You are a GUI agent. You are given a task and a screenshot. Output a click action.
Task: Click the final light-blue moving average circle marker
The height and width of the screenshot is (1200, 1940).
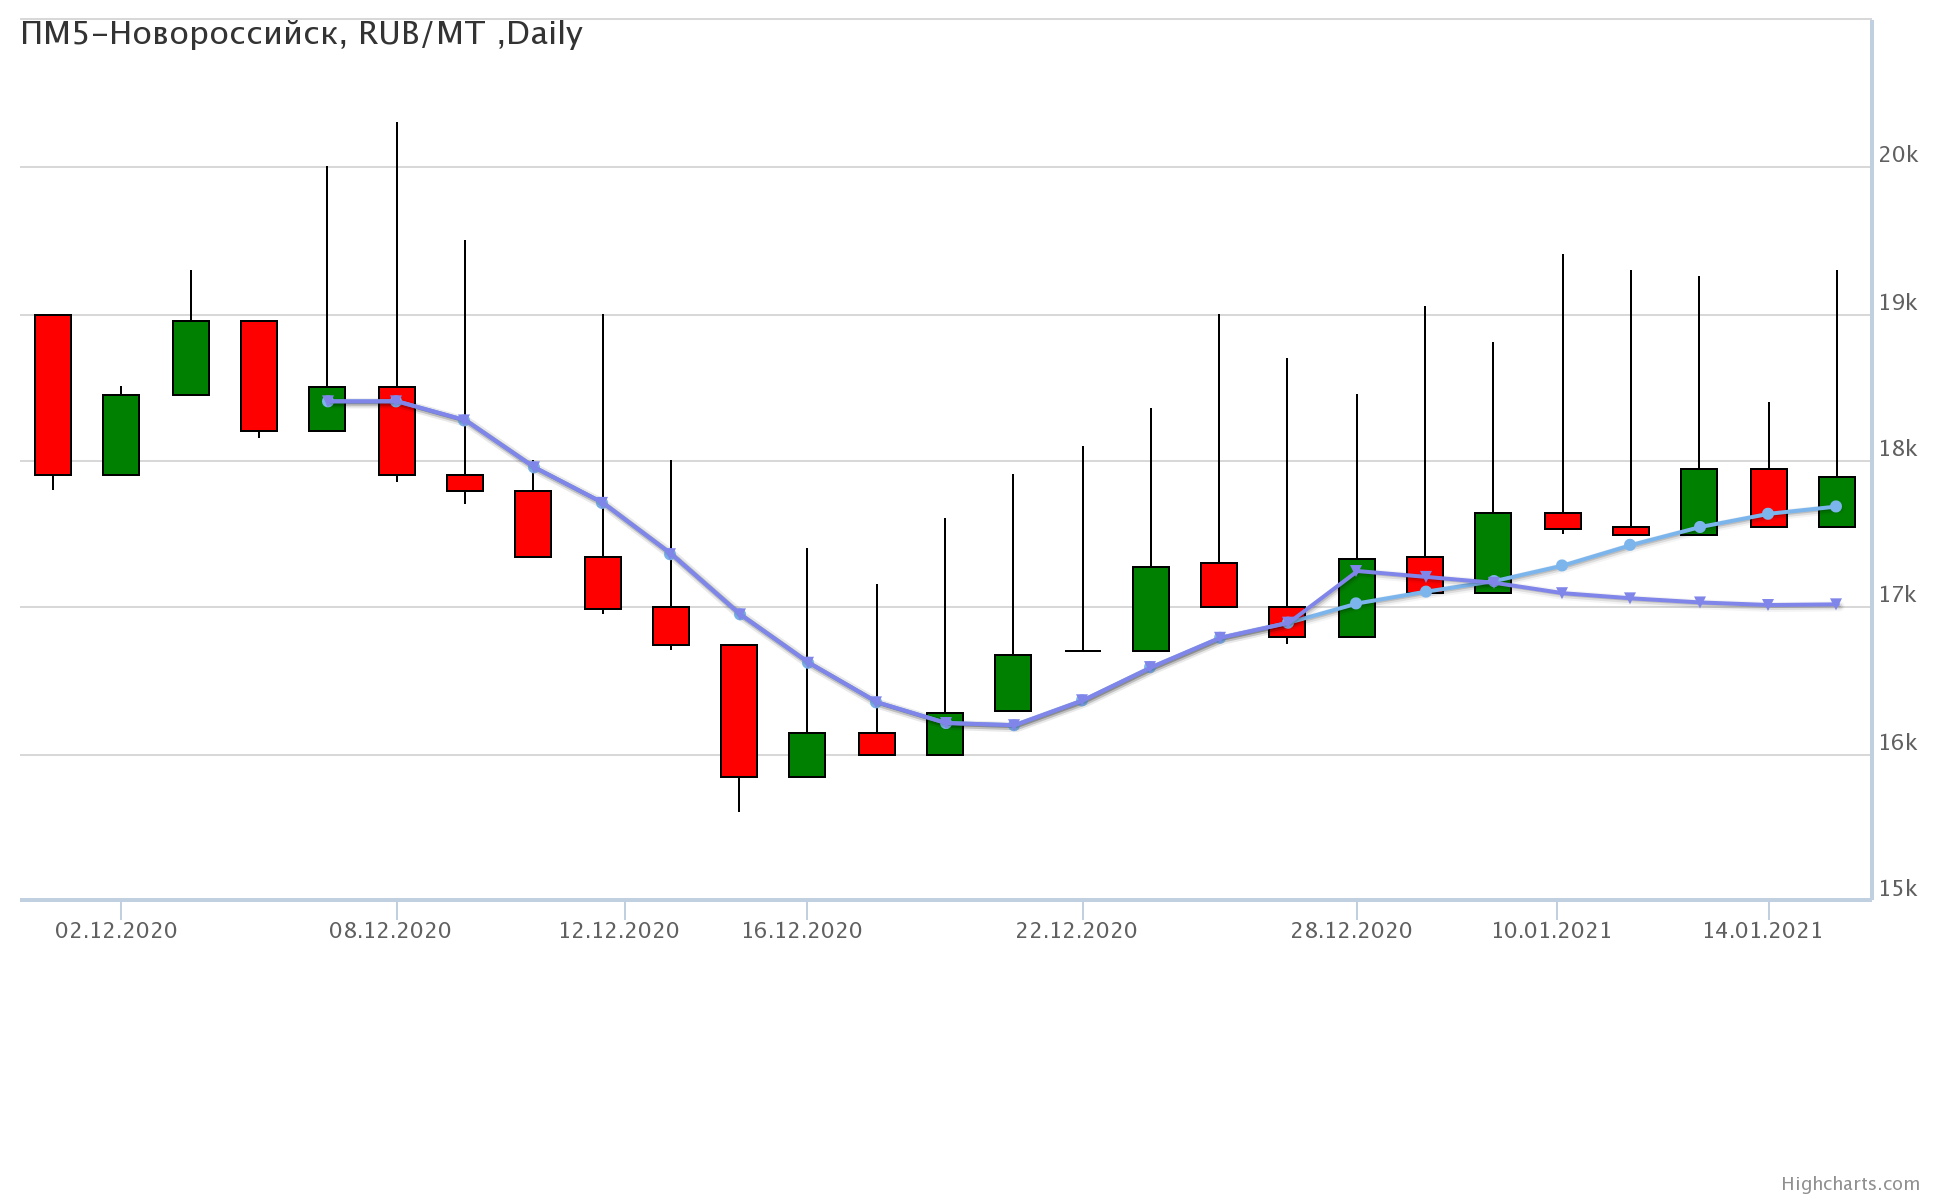(1836, 507)
